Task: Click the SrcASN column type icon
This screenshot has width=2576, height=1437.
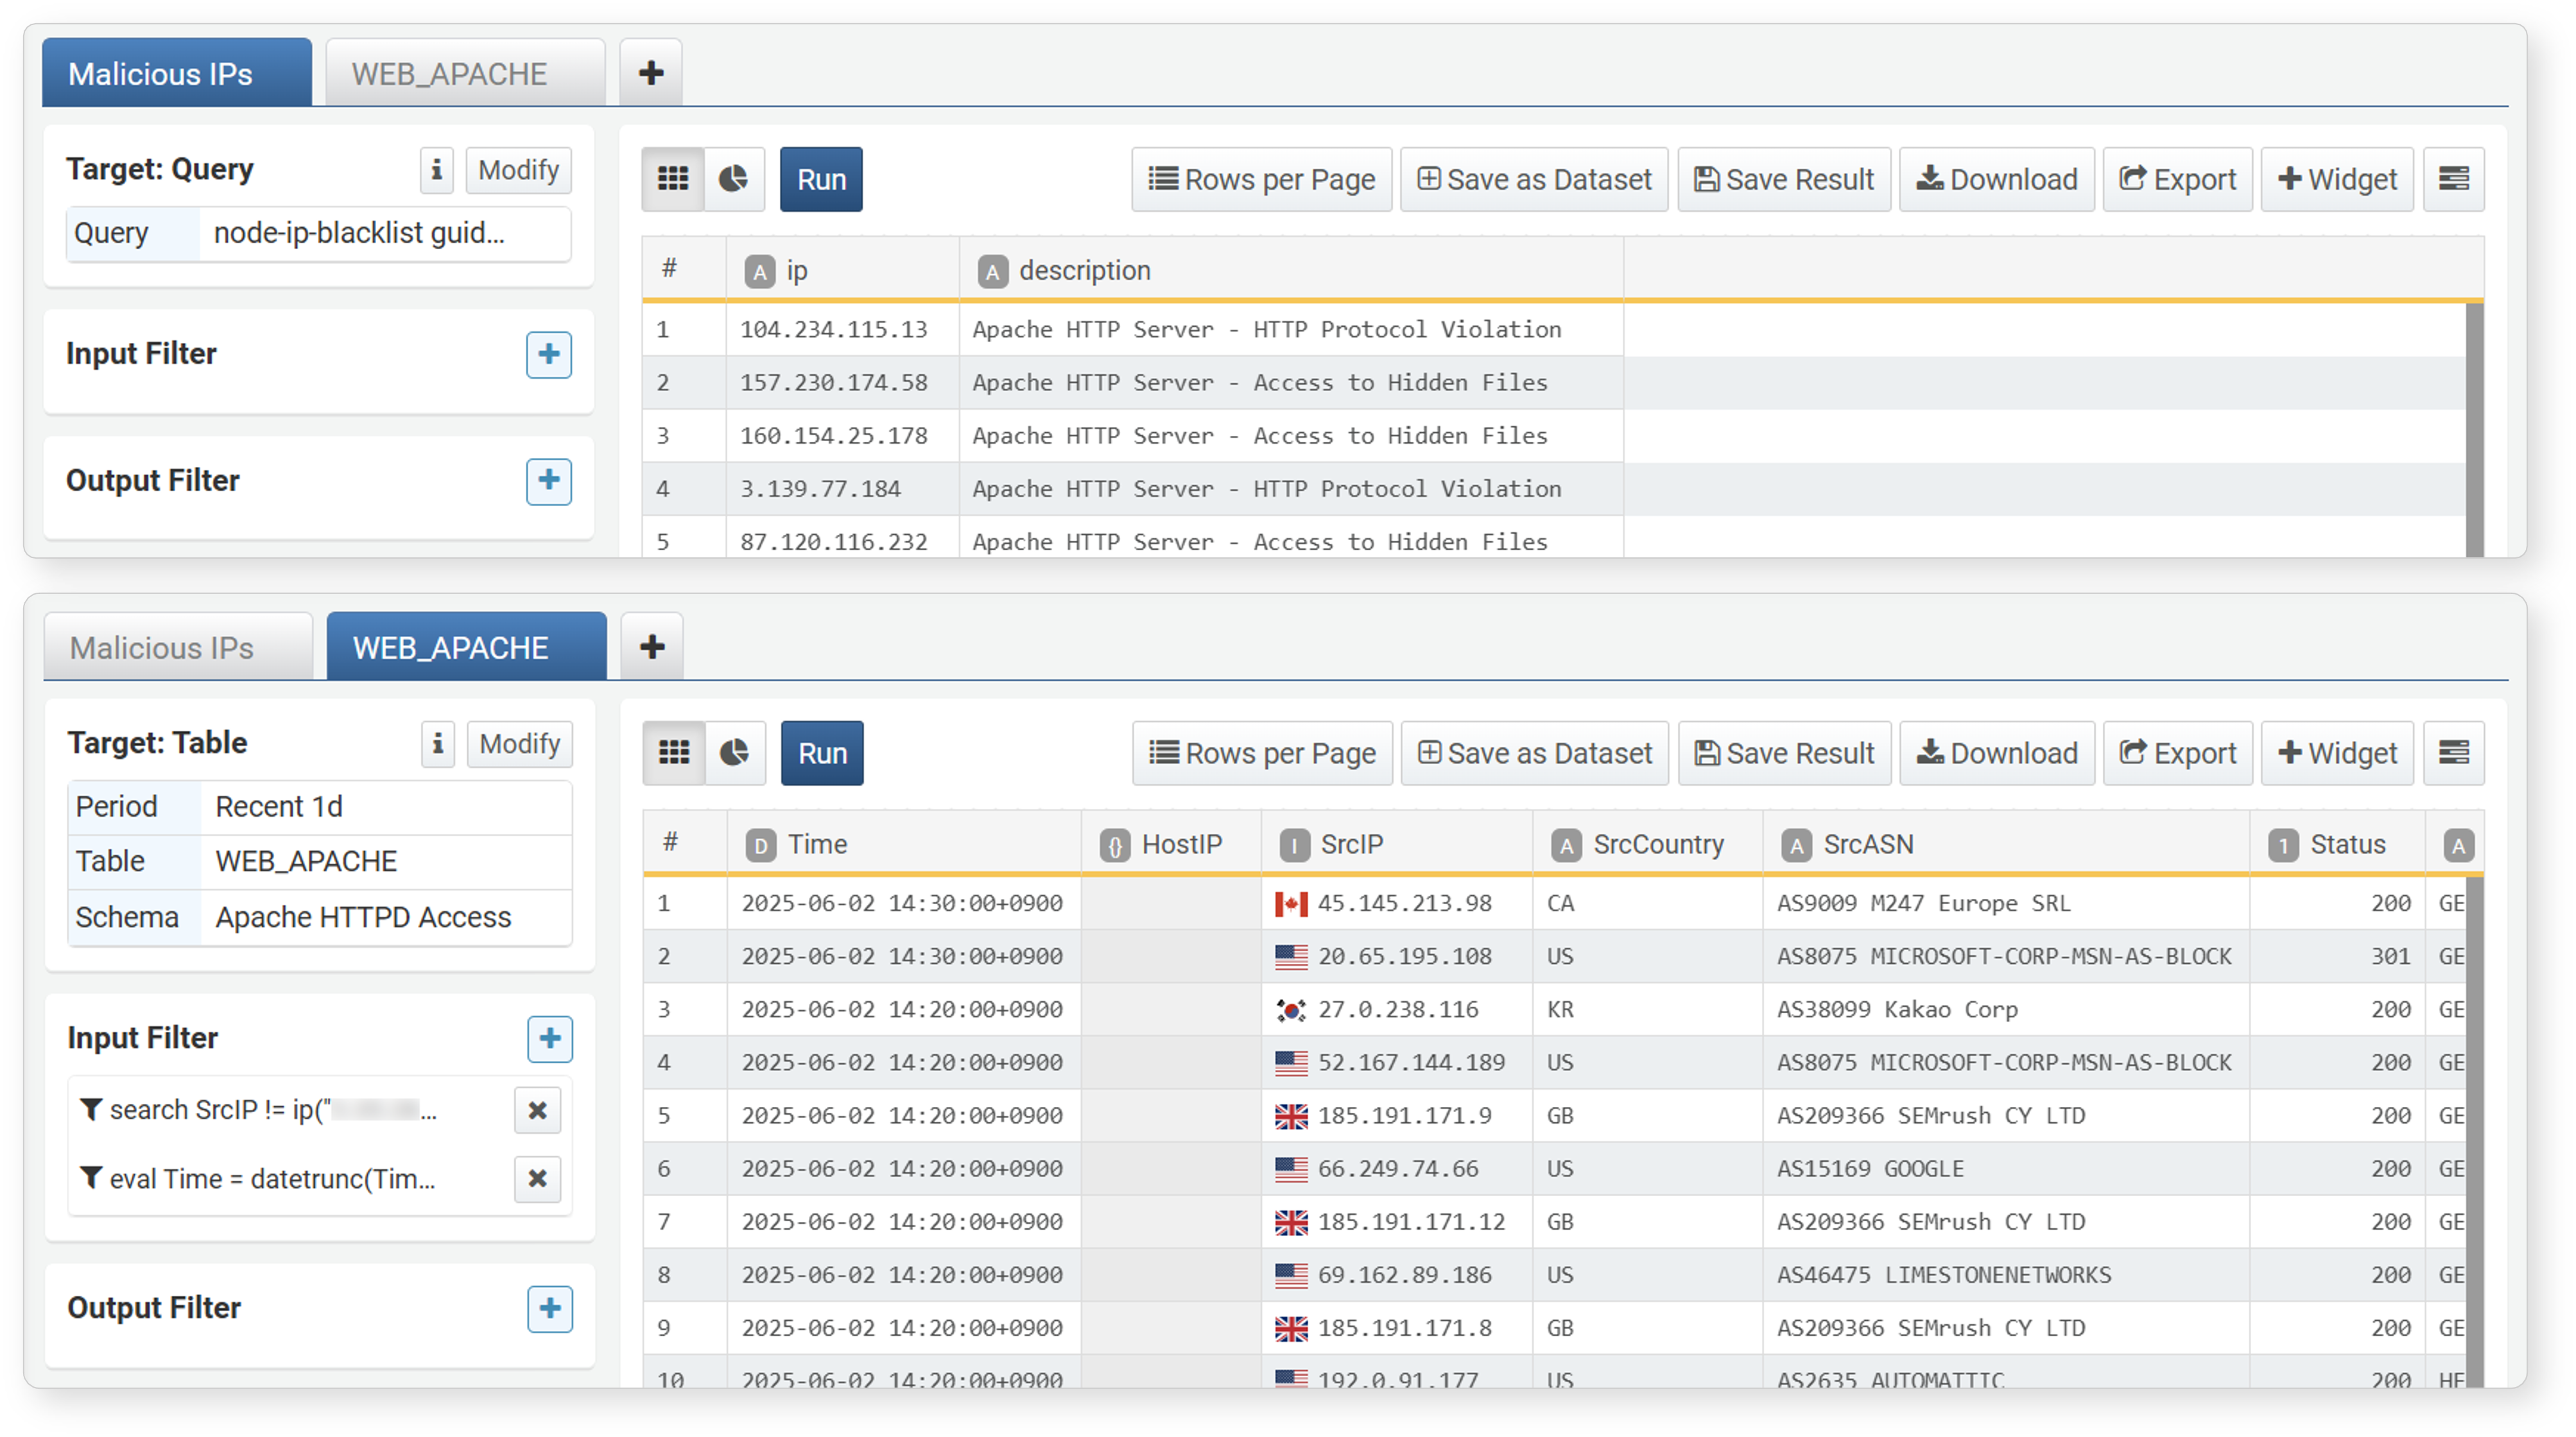Action: coord(1797,846)
